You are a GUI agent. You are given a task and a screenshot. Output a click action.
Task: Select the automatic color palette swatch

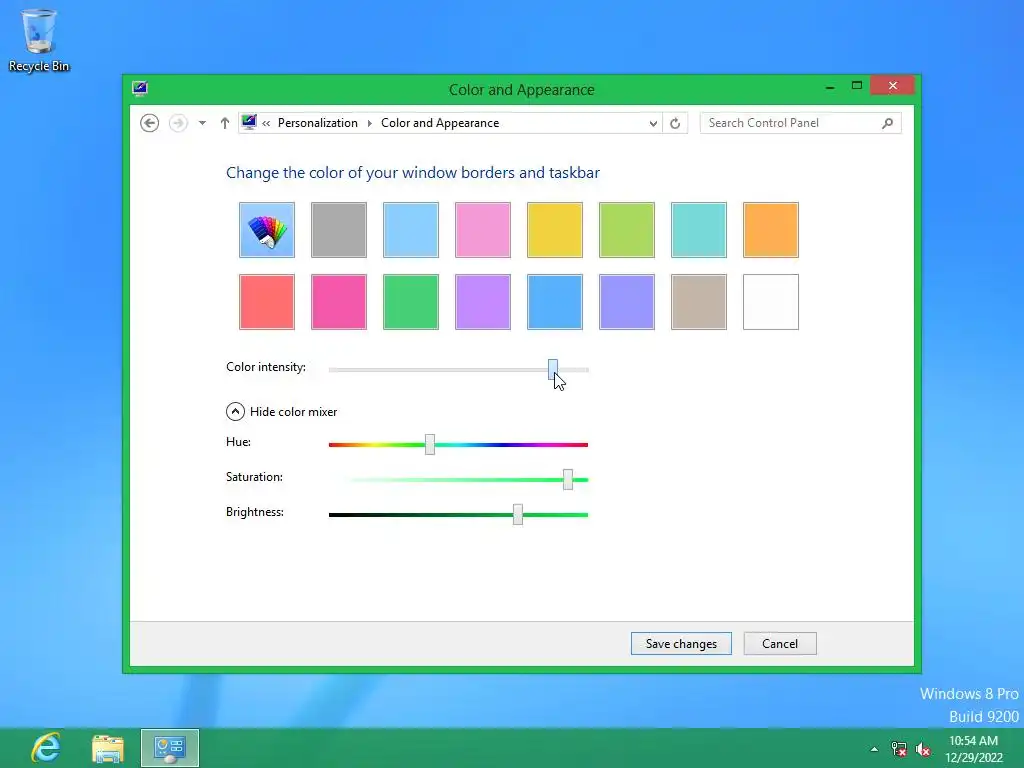[x=266, y=230]
